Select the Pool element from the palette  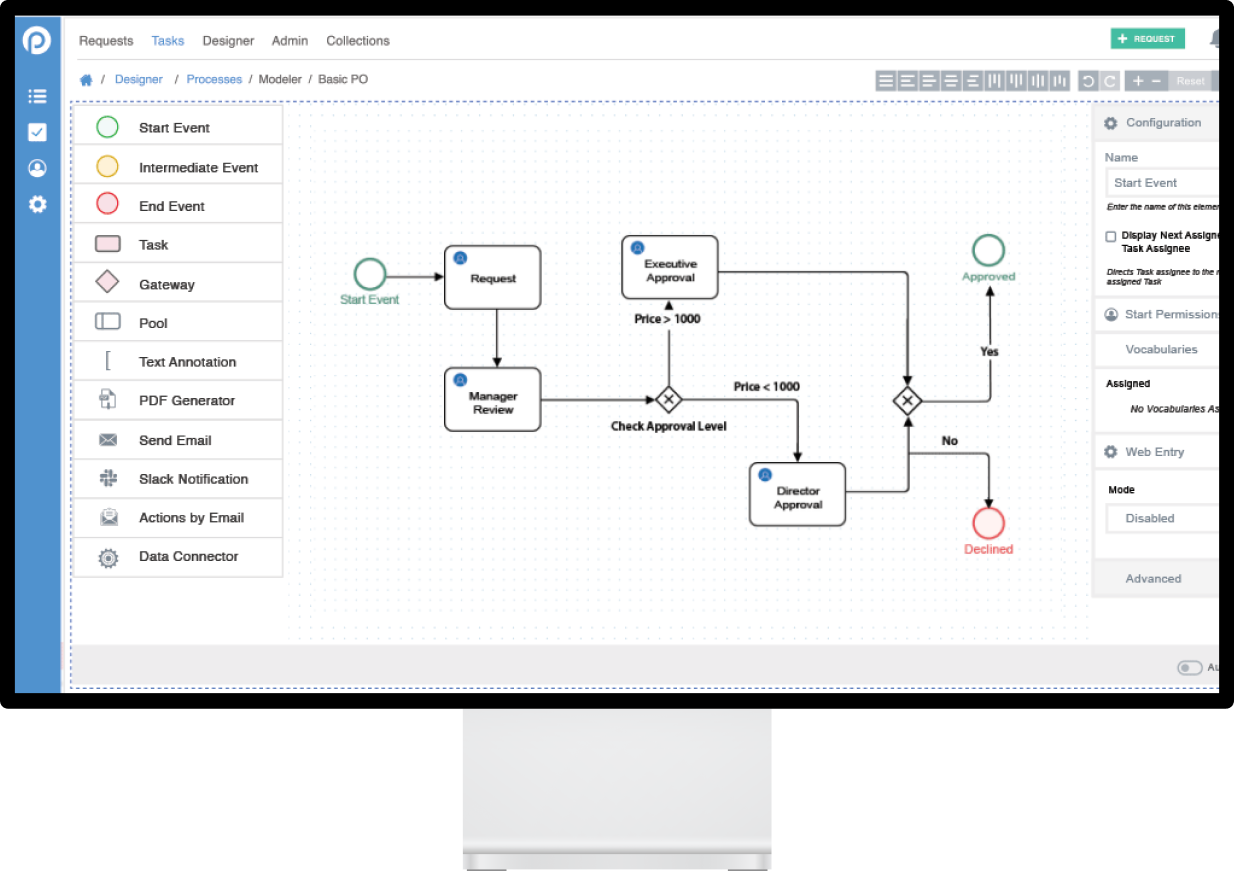179,321
